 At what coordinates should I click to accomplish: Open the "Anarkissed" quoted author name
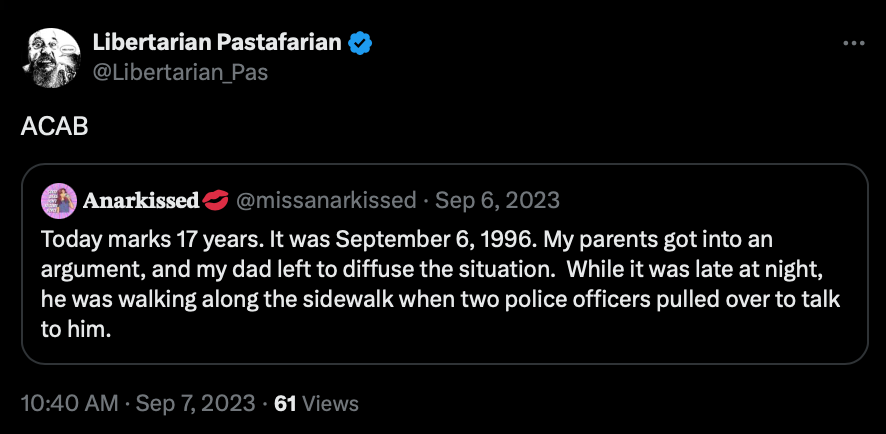(x=140, y=201)
